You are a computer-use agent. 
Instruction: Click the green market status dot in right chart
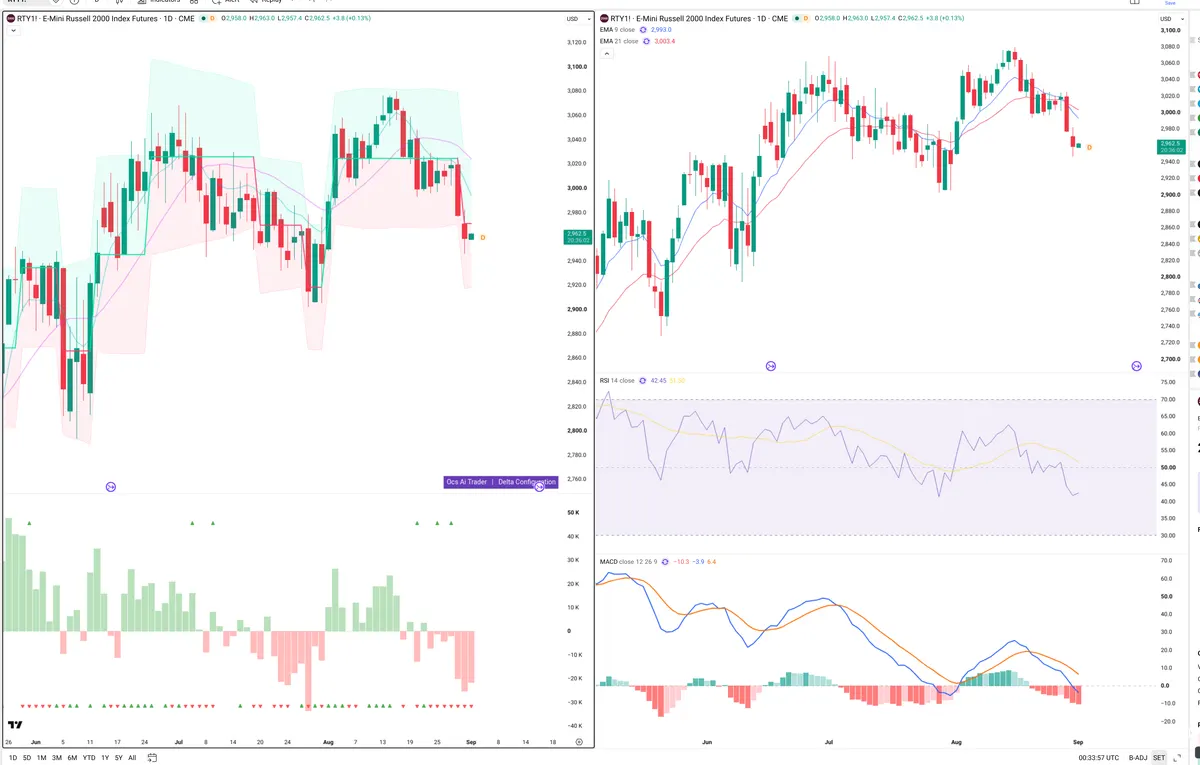coord(796,19)
